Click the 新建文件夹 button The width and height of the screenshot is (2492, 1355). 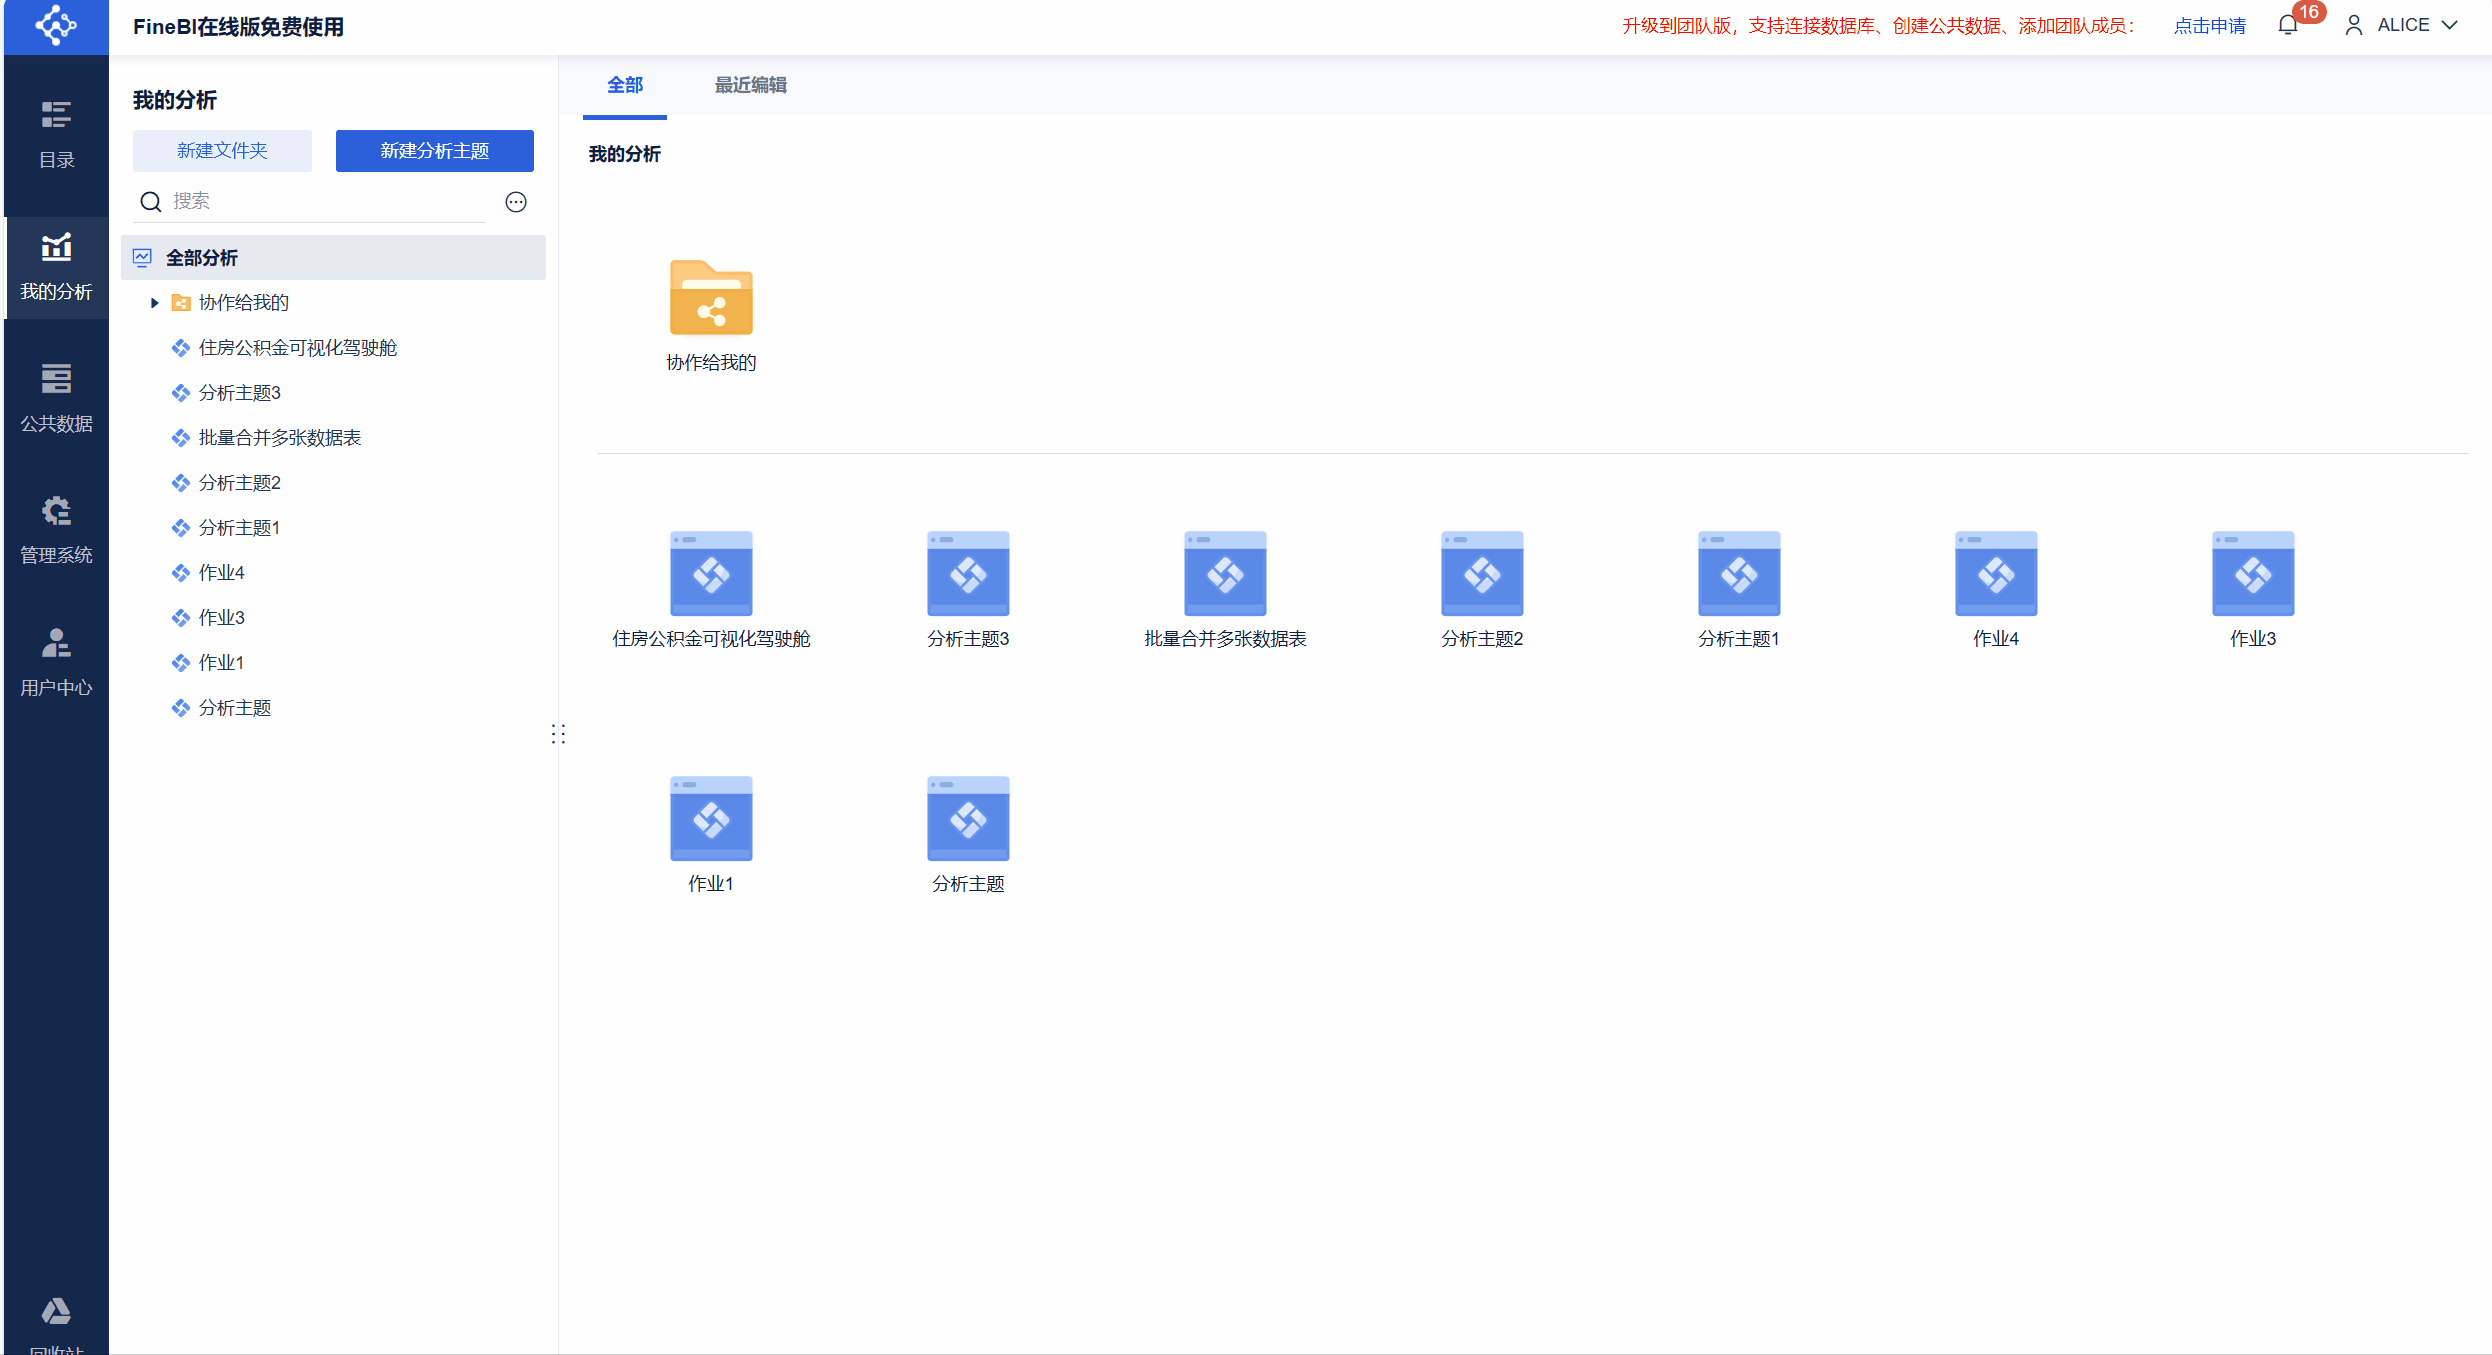[222, 151]
